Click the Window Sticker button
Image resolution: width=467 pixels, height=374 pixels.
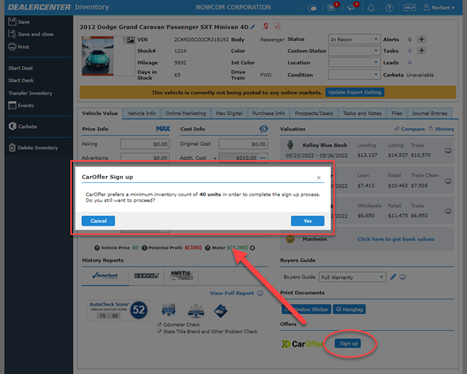click(x=307, y=309)
